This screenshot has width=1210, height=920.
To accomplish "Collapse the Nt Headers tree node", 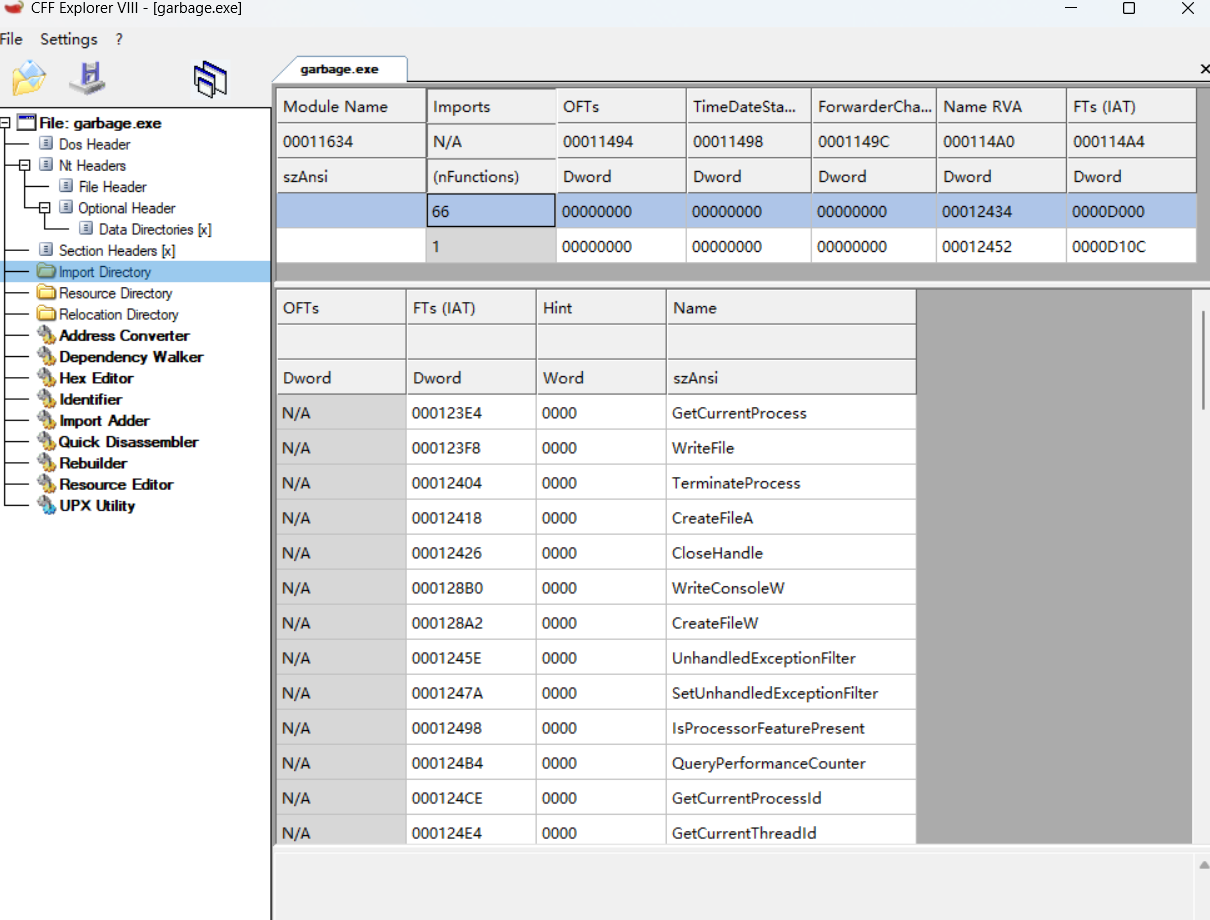I will (x=25, y=165).
